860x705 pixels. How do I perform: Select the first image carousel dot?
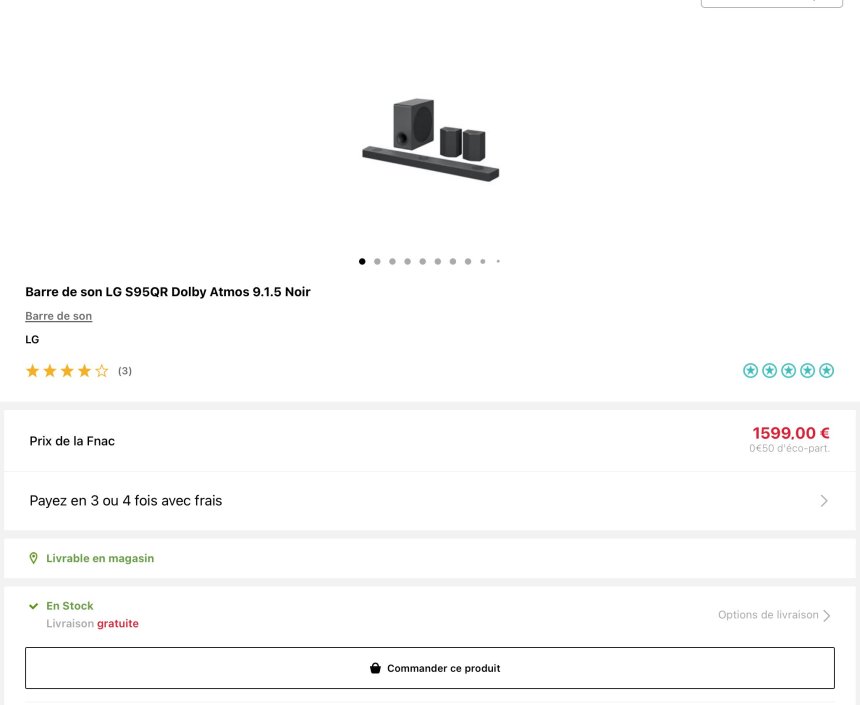pos(362,261)
